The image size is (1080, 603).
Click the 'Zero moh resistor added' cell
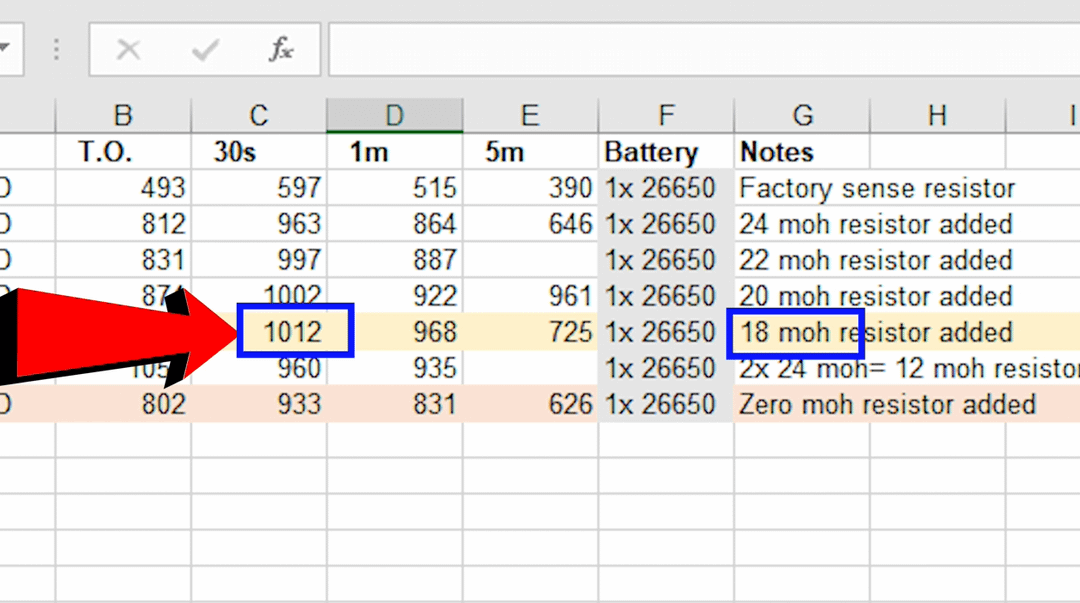(886, 404)
